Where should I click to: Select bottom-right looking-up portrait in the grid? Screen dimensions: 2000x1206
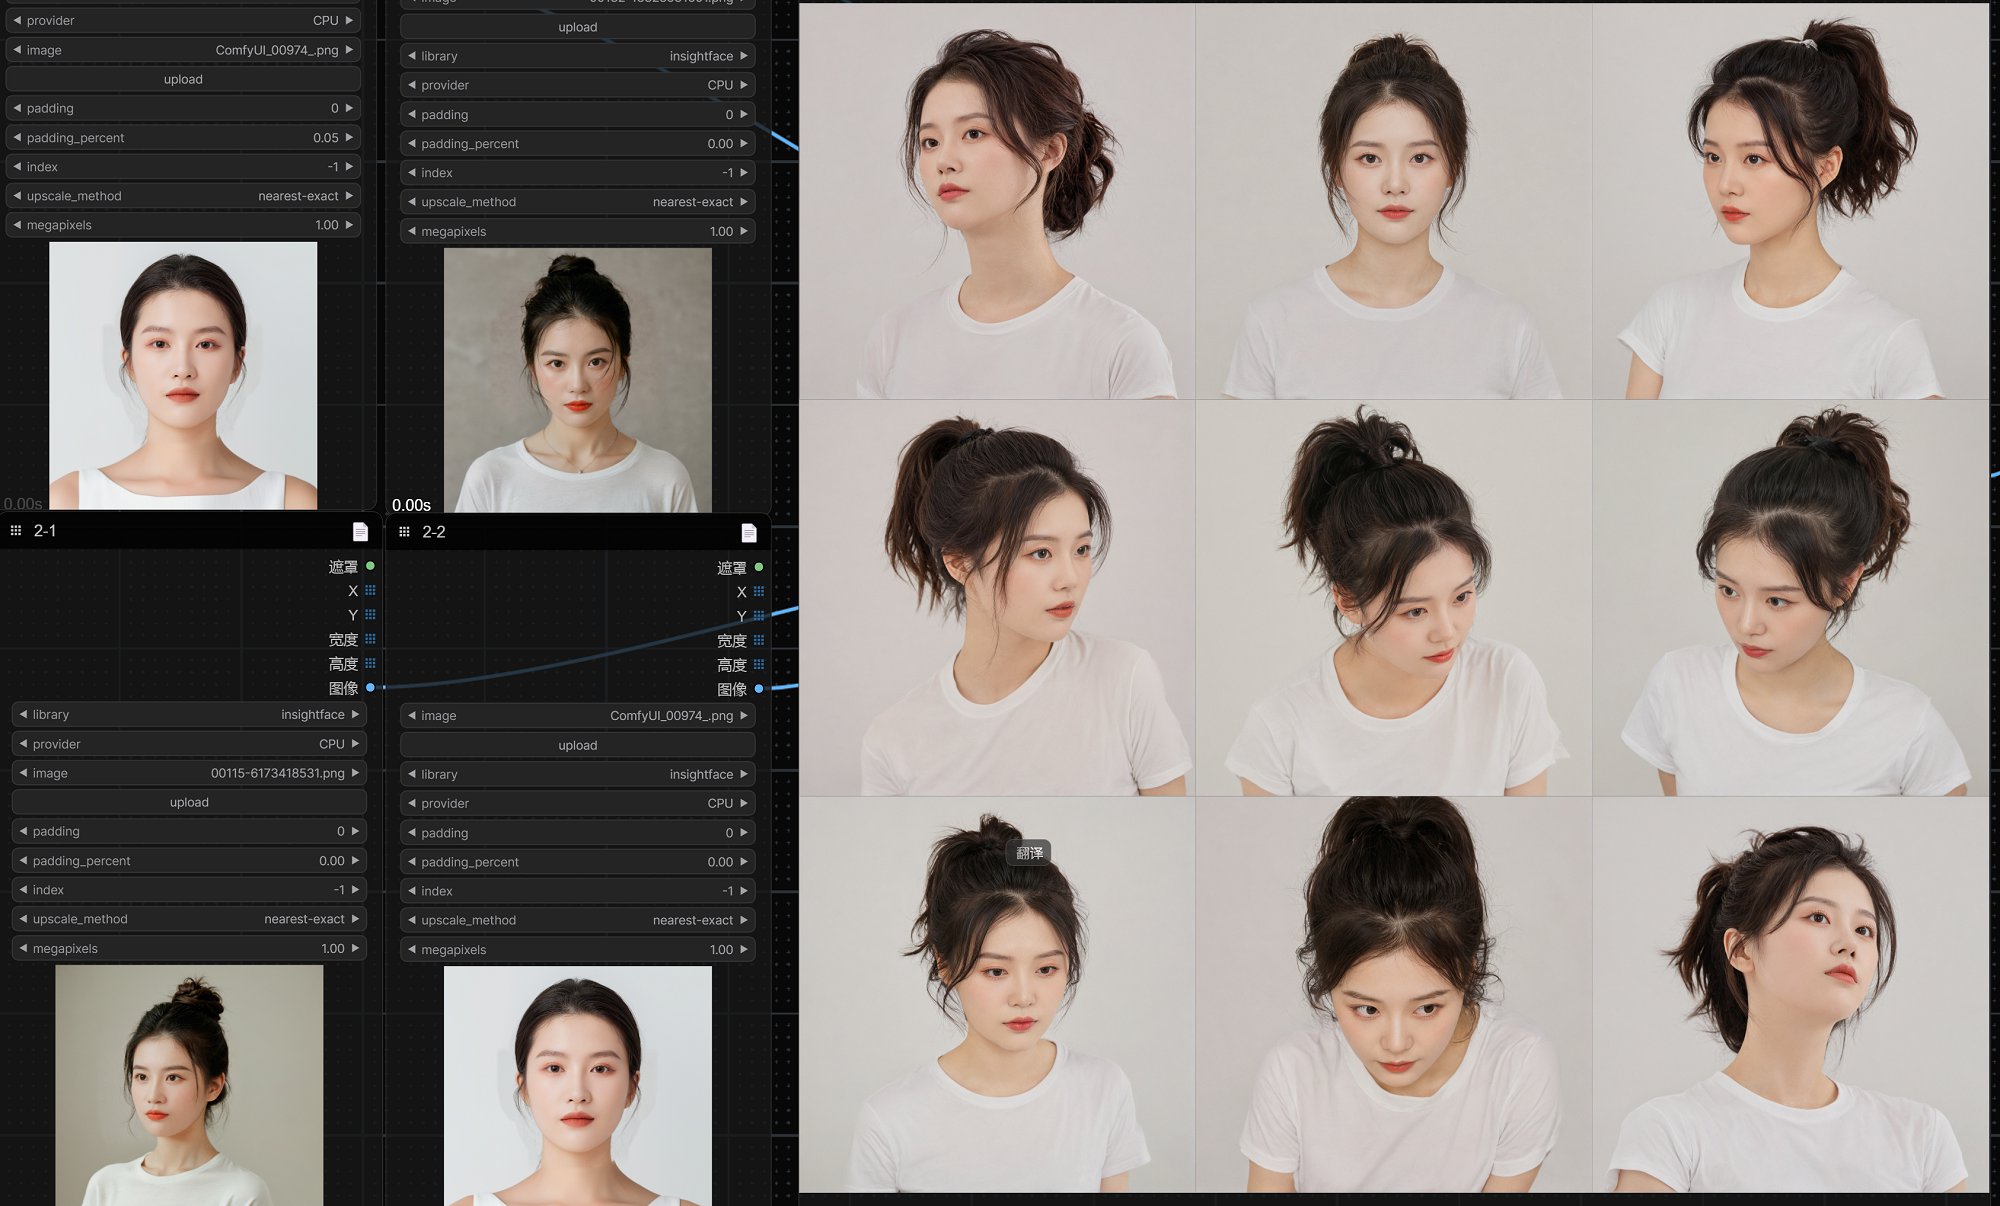(x=1791, y=994)
